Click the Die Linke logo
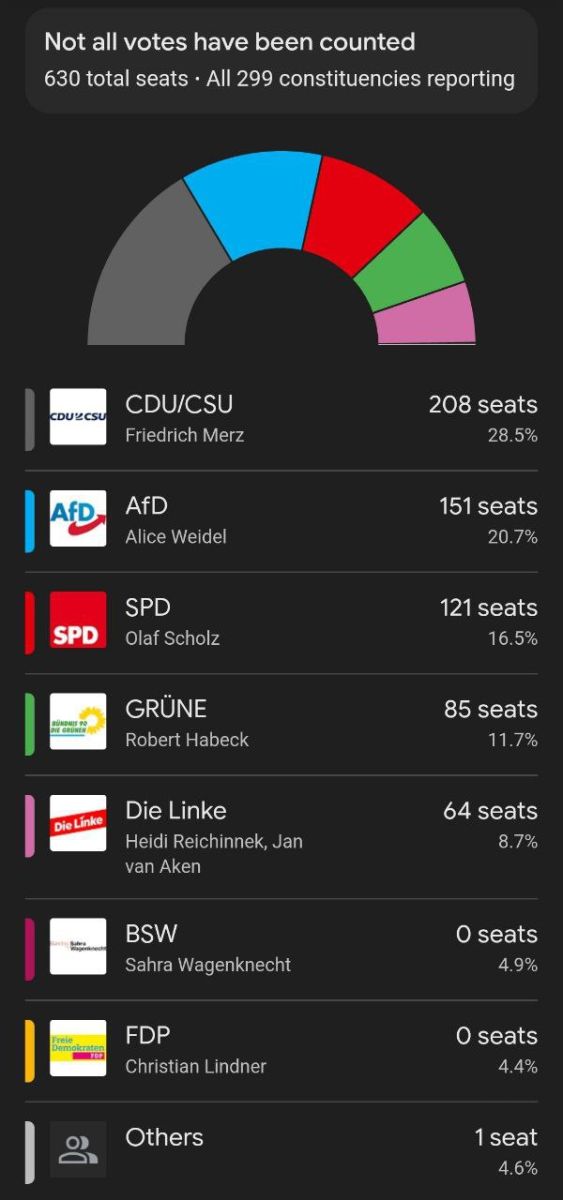Viewport: 563px width, 1200px height. click(x=78, y=823)
